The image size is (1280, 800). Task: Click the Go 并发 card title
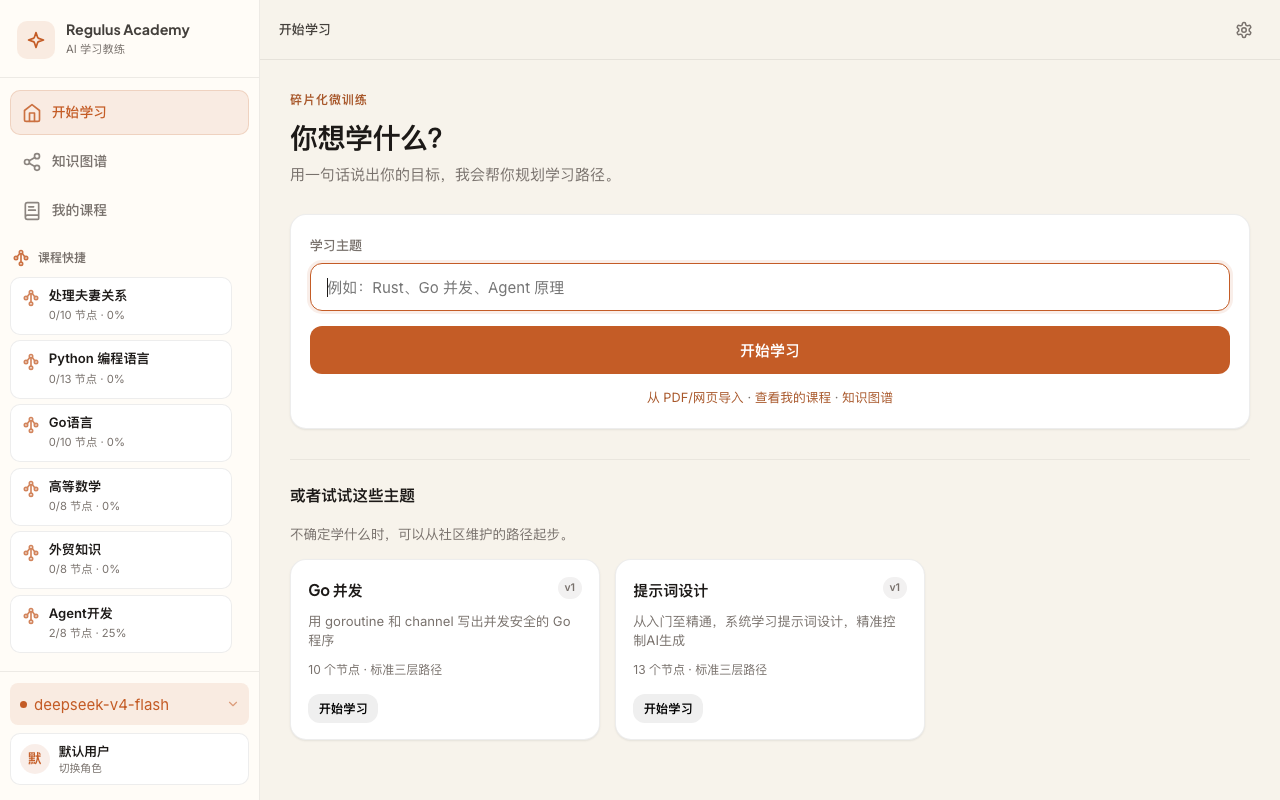(335, 591)
